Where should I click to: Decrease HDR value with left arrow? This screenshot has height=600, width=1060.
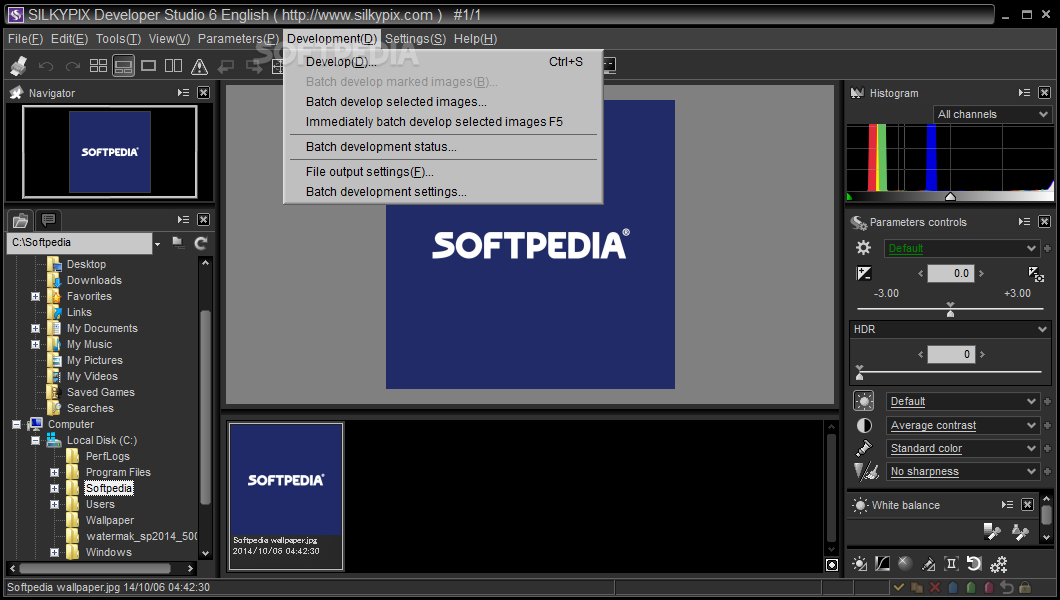coord(921,354)
